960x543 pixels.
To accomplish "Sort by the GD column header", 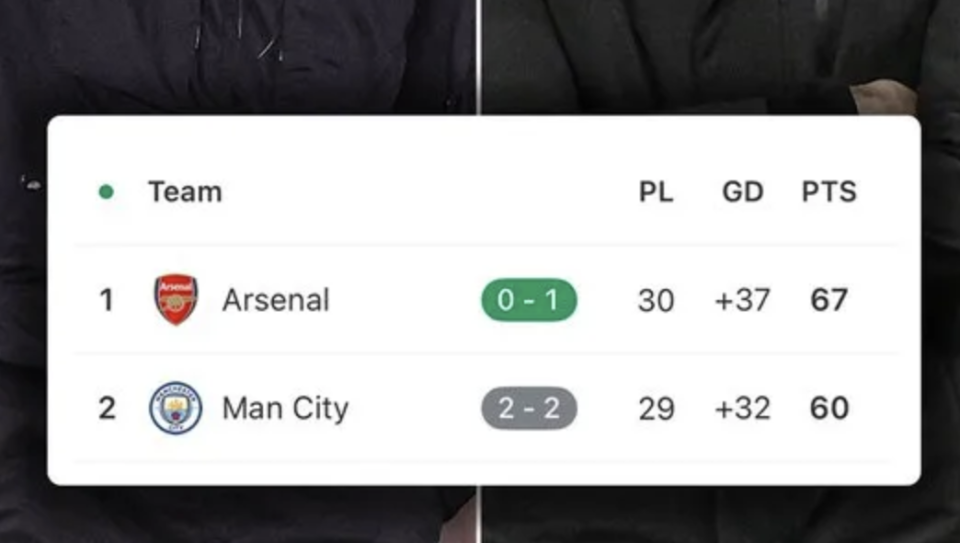I will (742, 192).
